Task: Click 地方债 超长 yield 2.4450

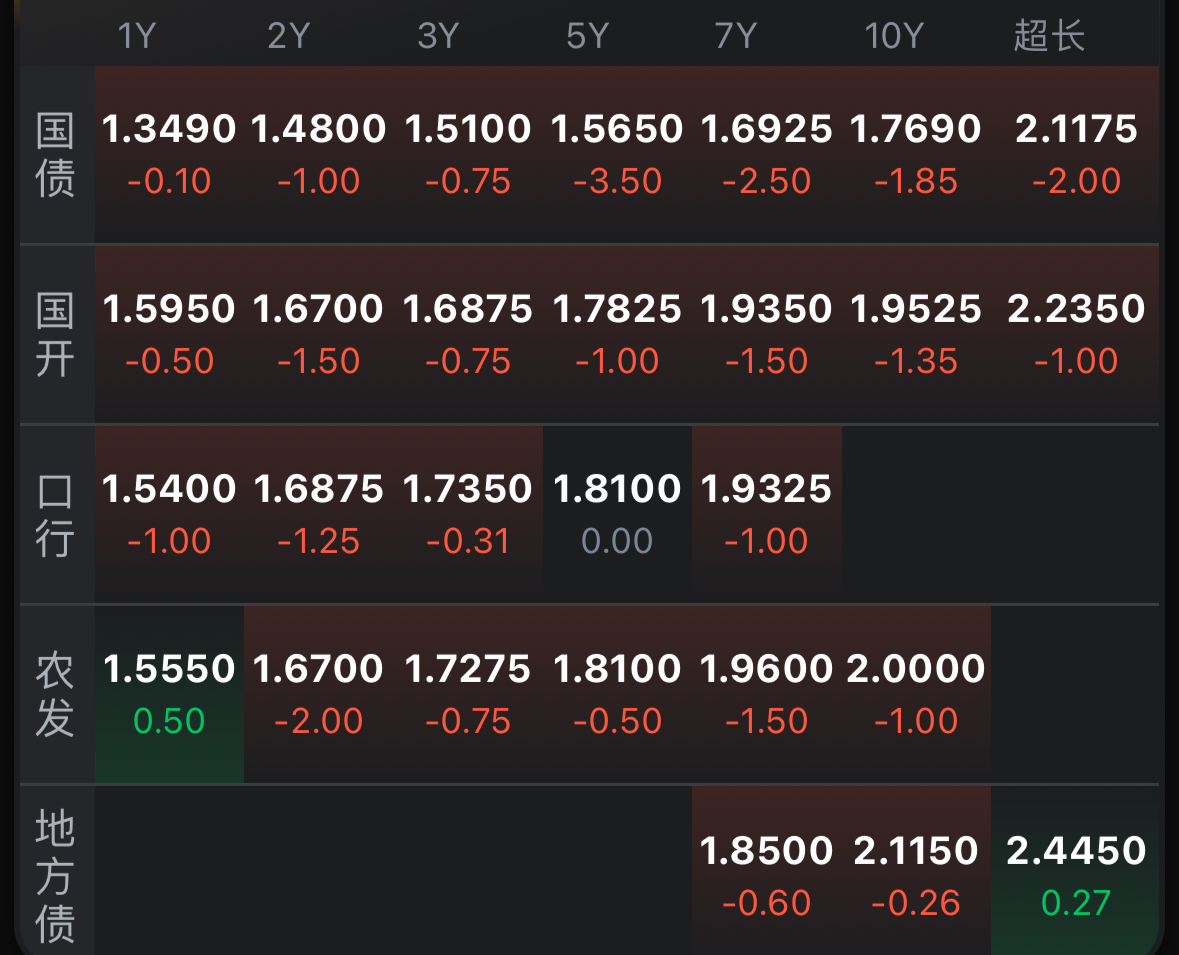Action: click(x=1076, y=875)
